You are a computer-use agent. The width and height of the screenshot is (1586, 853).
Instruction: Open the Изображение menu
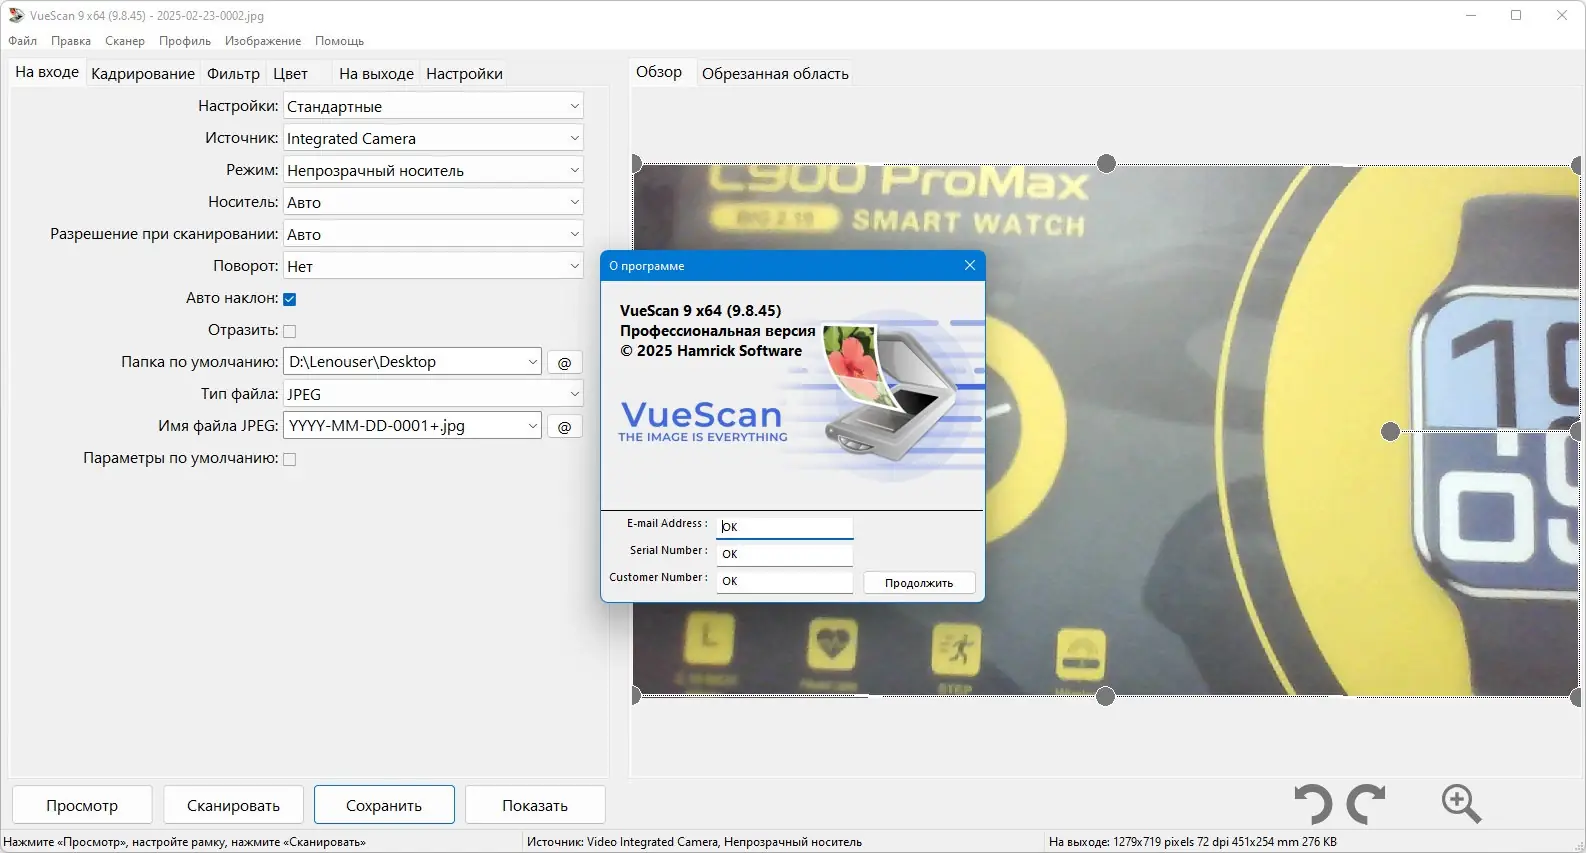pos(263,41)
